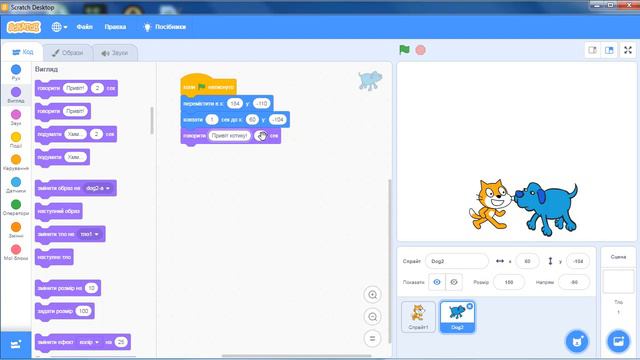Screen dimensions: 640x360
Task: Open the choose a backdrop button
Action: [x=618, y=341]
